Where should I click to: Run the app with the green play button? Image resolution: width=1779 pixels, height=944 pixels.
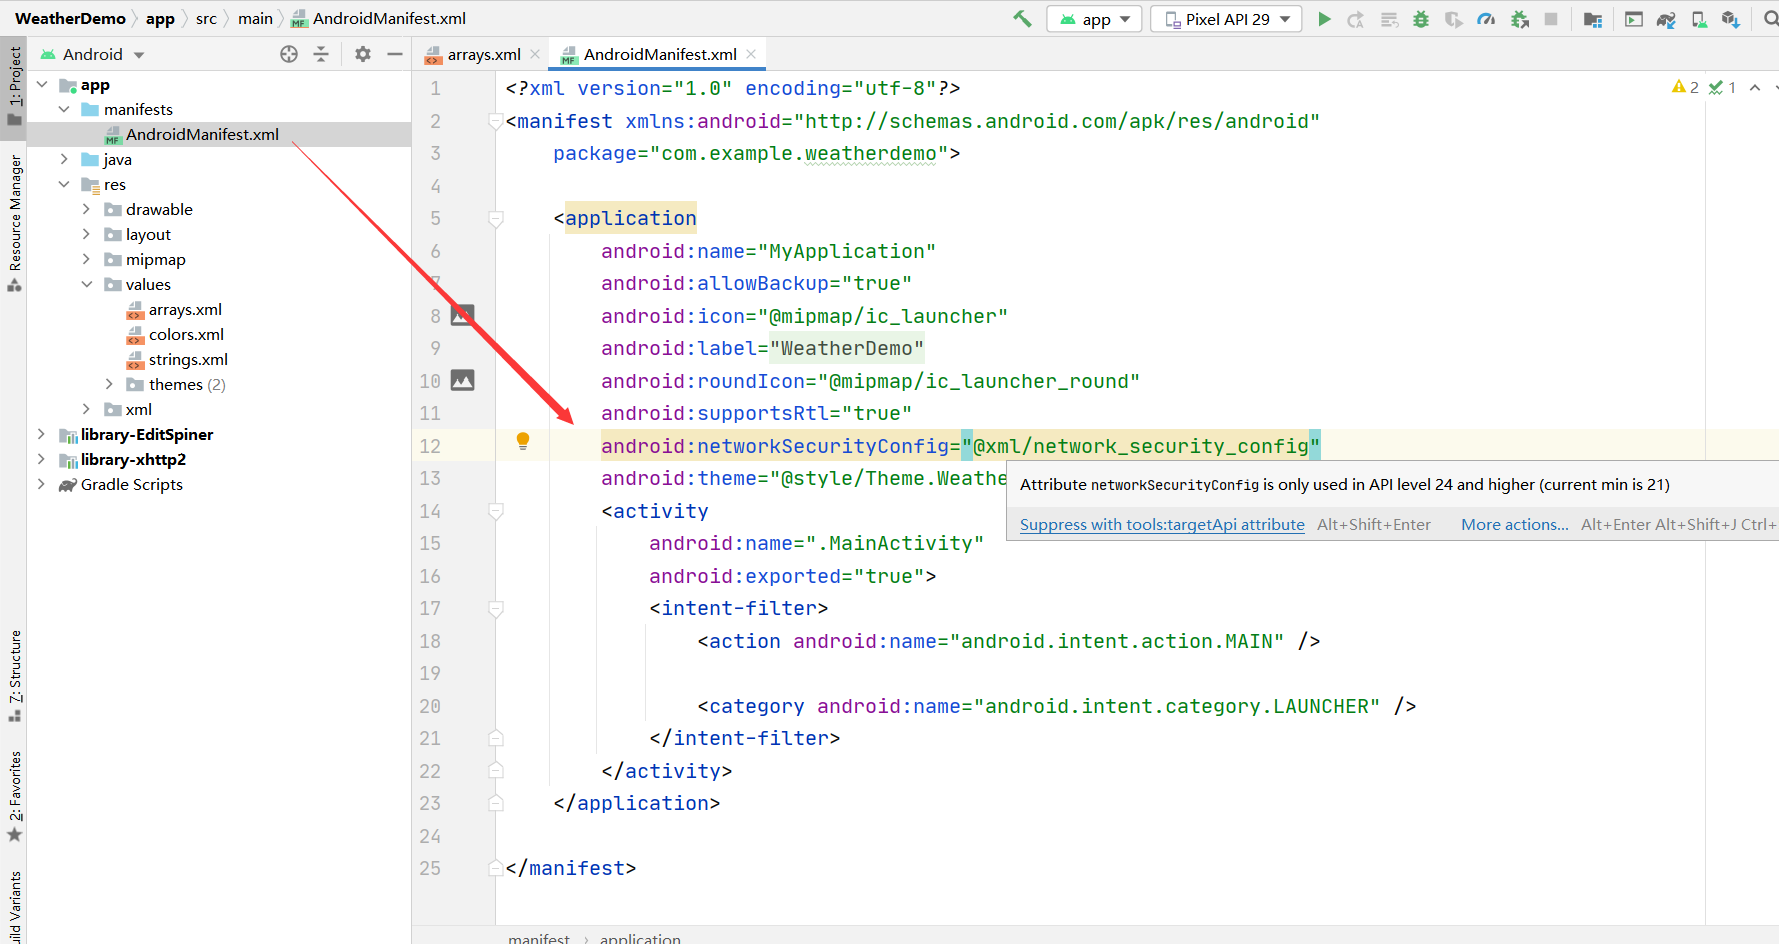click(1324, 19)
